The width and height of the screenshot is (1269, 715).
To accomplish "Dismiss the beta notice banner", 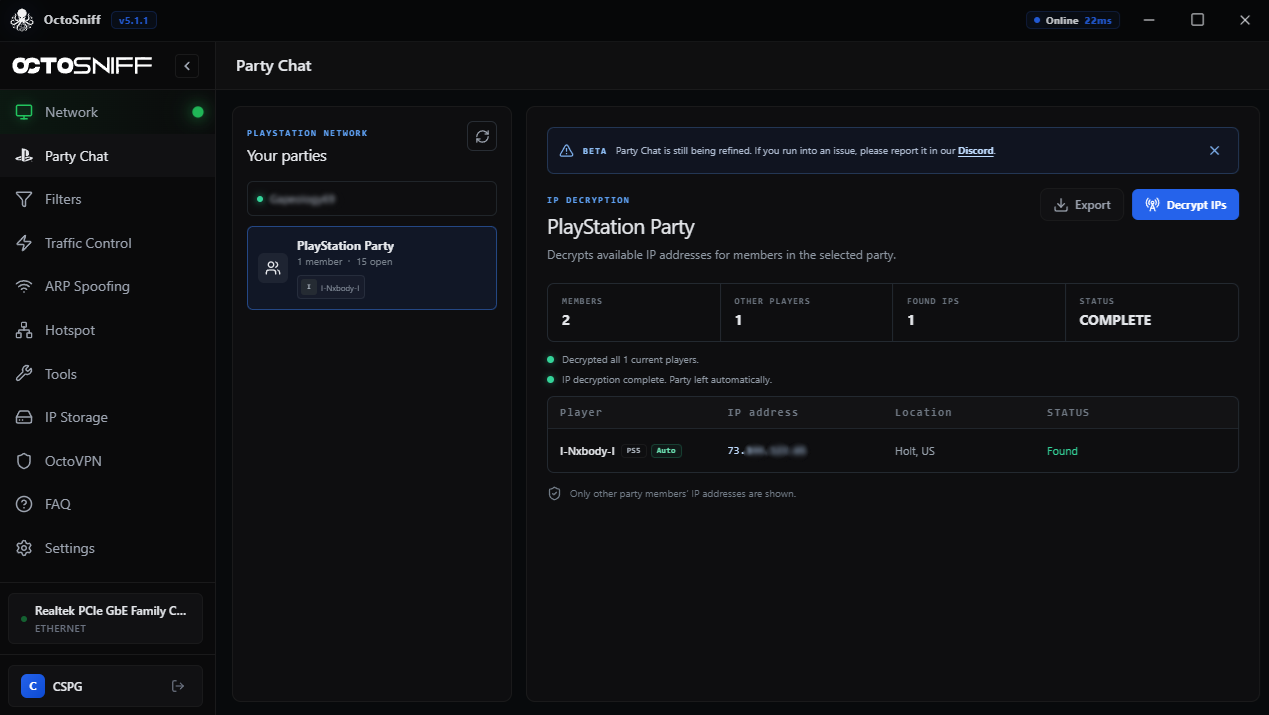I will pos(1215,151).
